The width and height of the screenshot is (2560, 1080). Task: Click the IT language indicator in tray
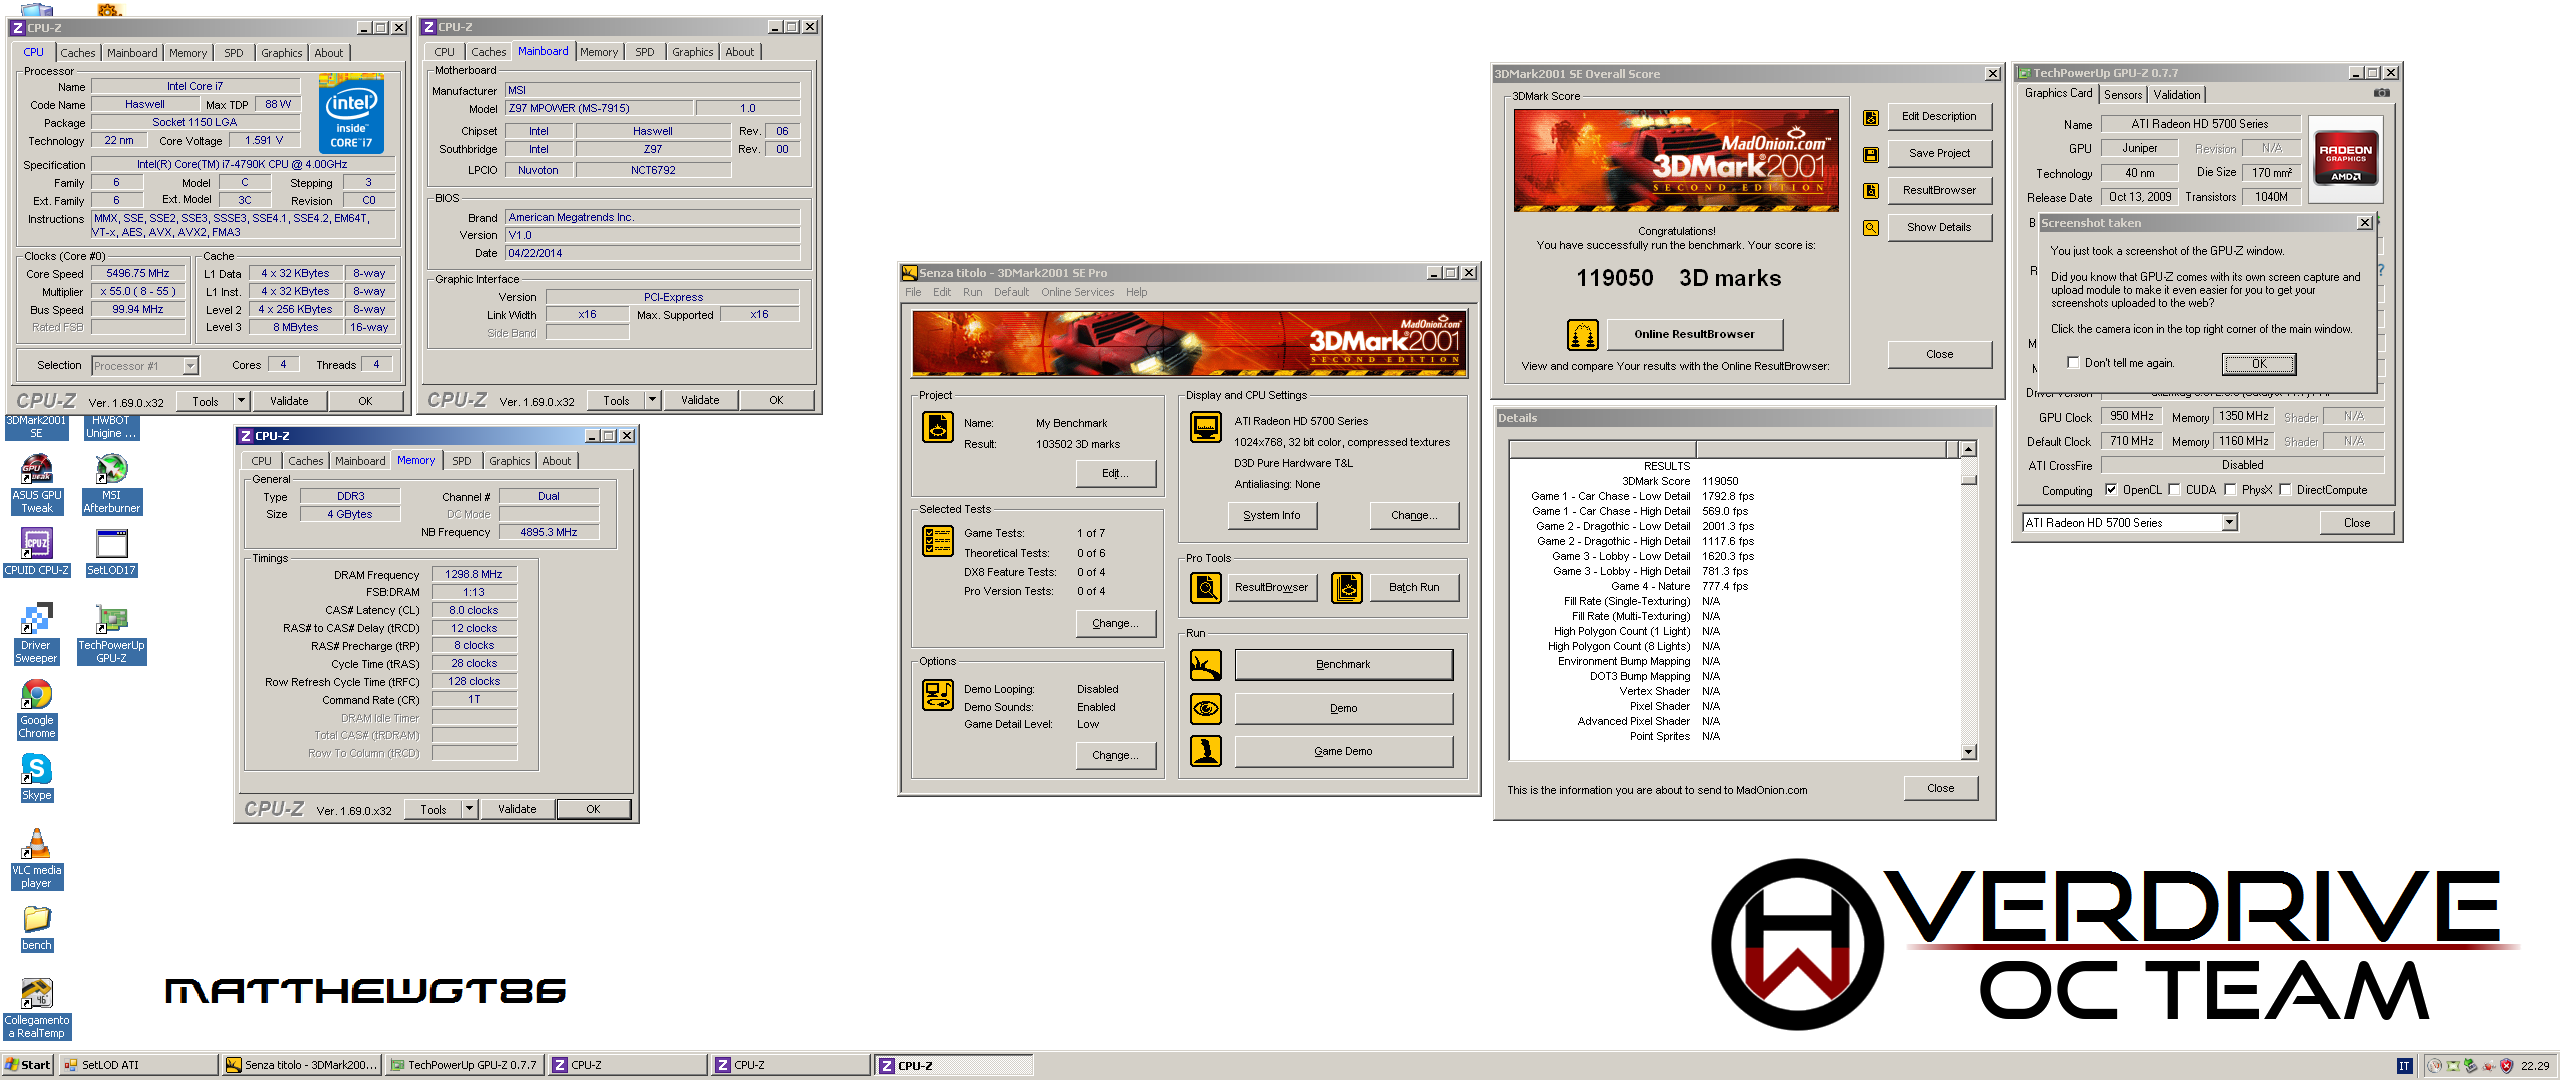[x=2404, y=1066]
